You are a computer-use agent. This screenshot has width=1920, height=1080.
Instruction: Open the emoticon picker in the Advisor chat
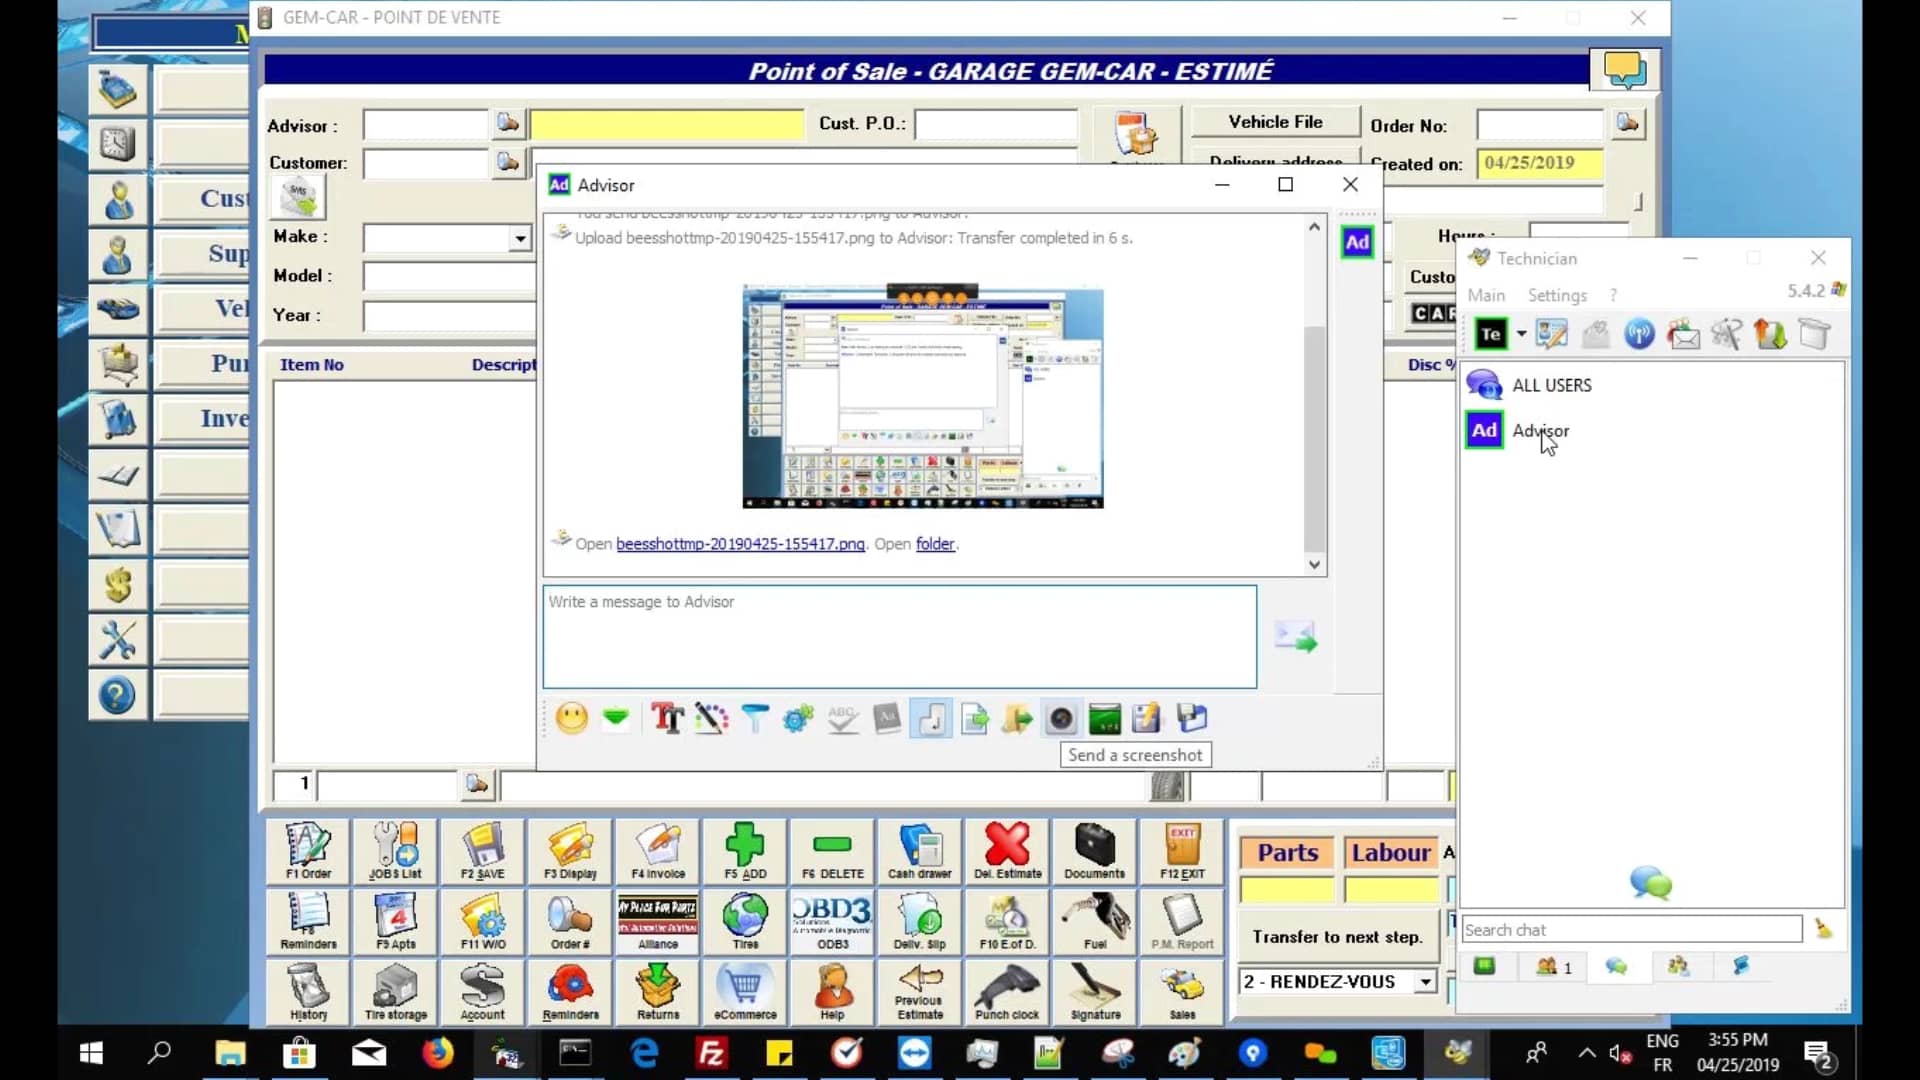(x=571, y=718)
